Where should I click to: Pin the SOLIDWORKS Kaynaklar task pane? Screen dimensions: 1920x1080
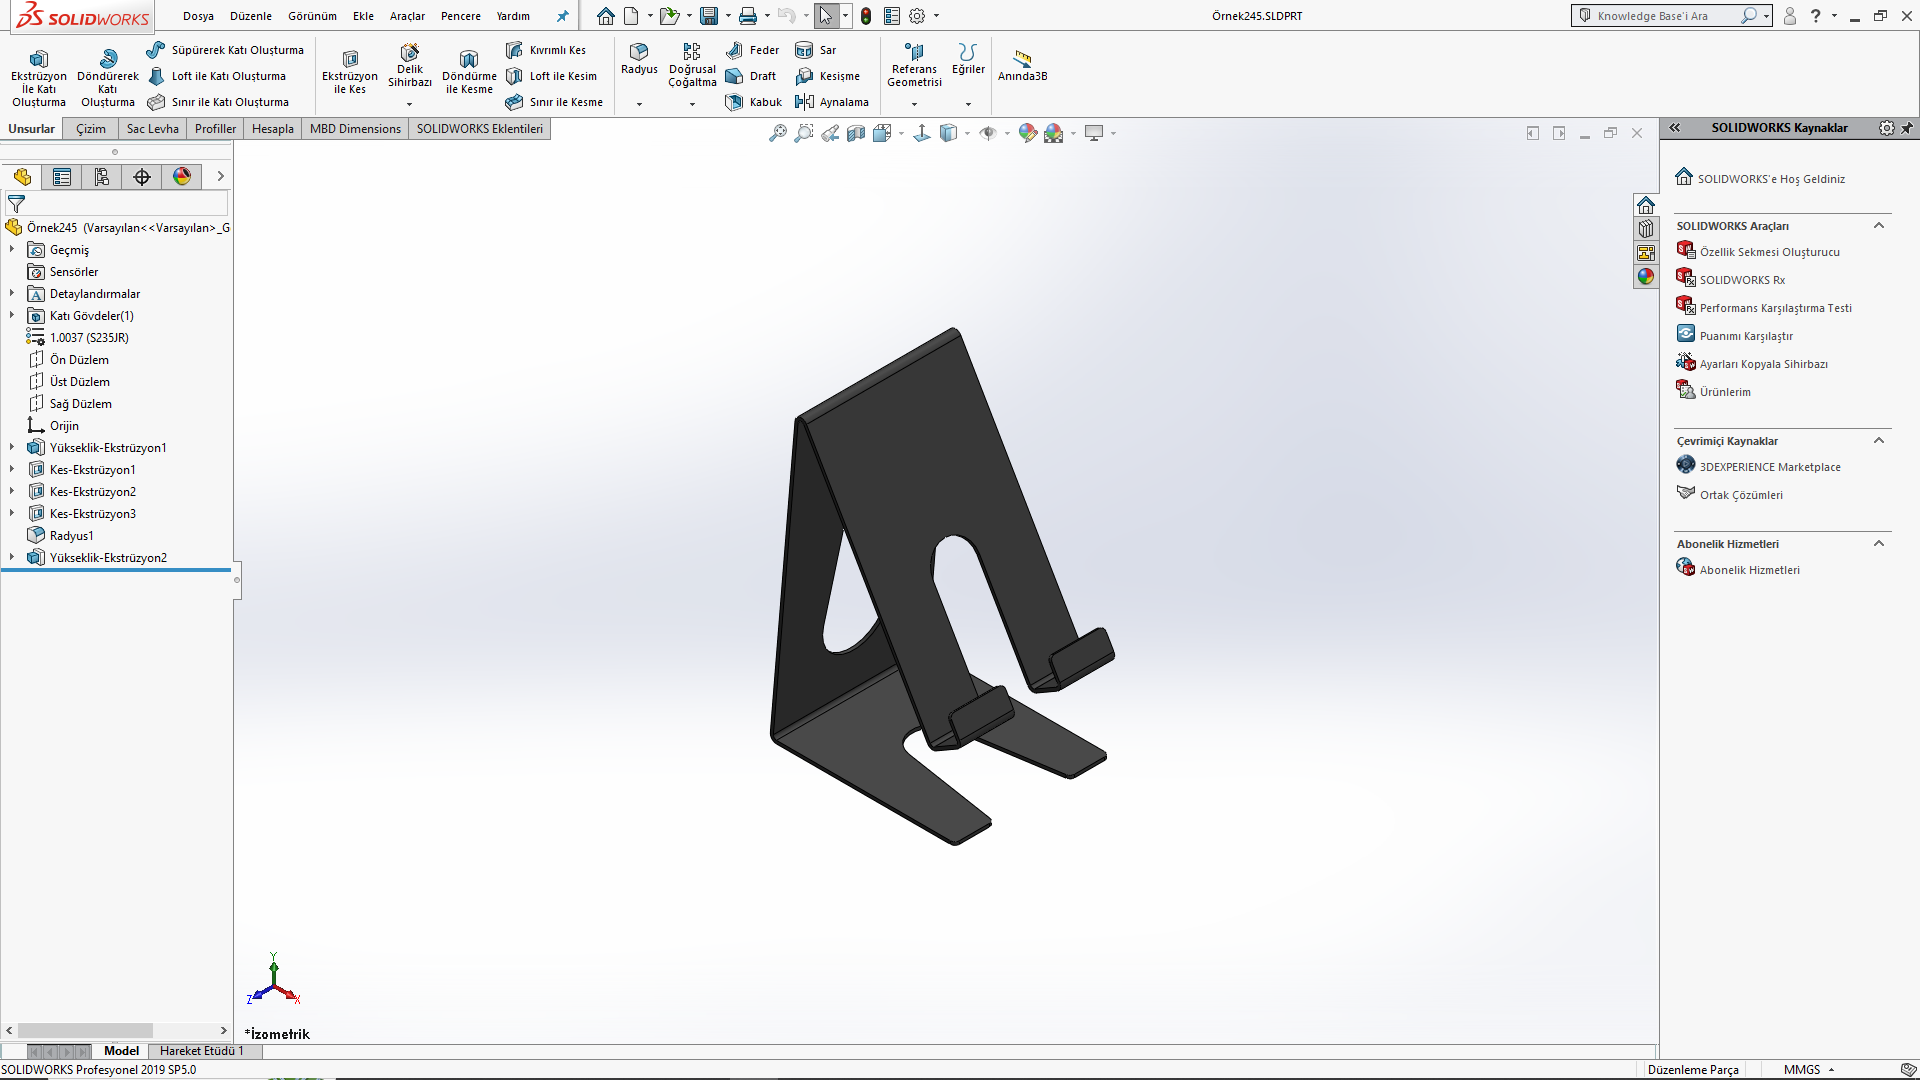click(1907, 128)
